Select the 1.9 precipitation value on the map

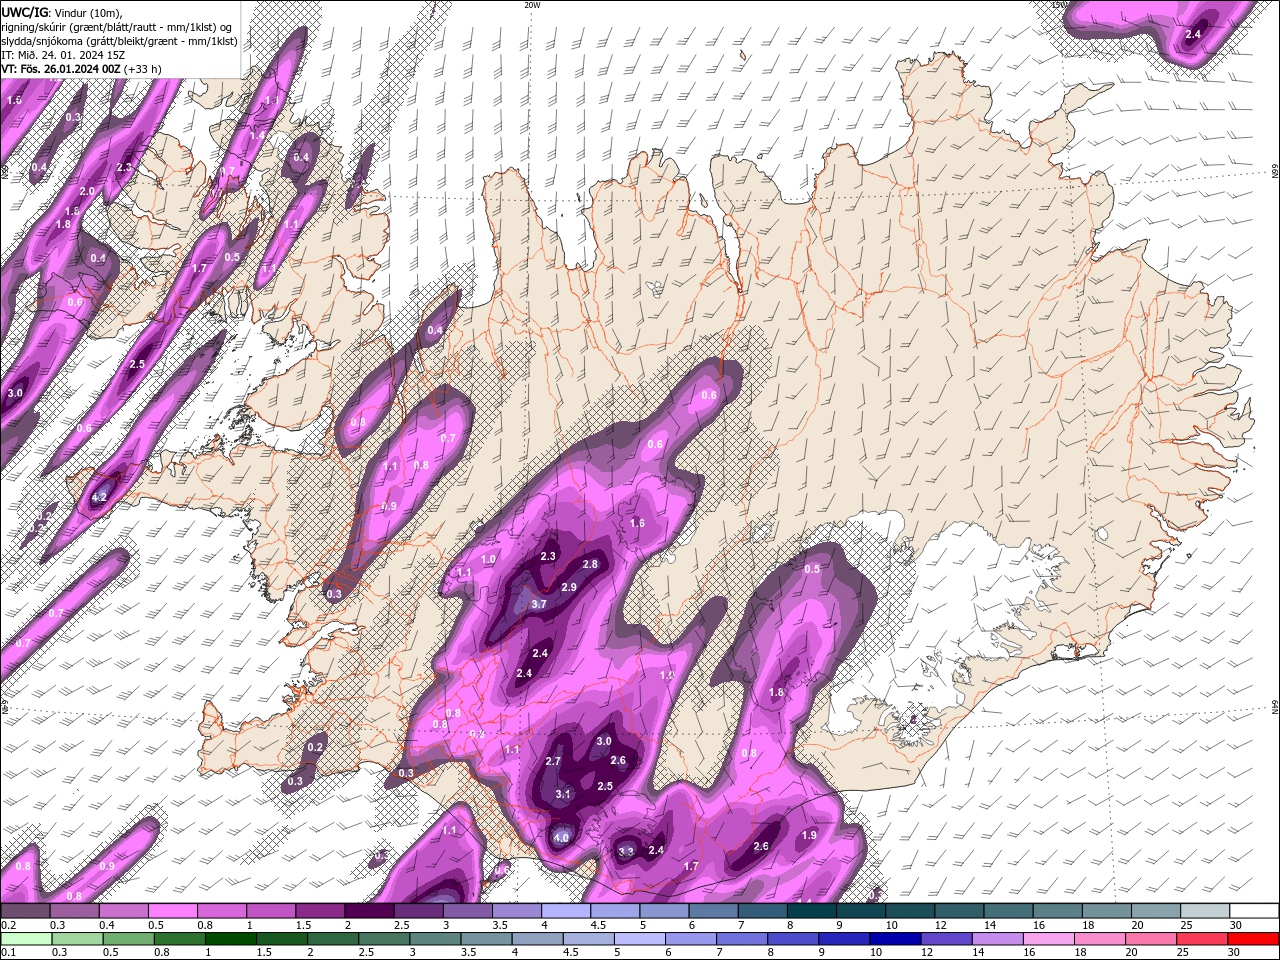click(810, 835)
